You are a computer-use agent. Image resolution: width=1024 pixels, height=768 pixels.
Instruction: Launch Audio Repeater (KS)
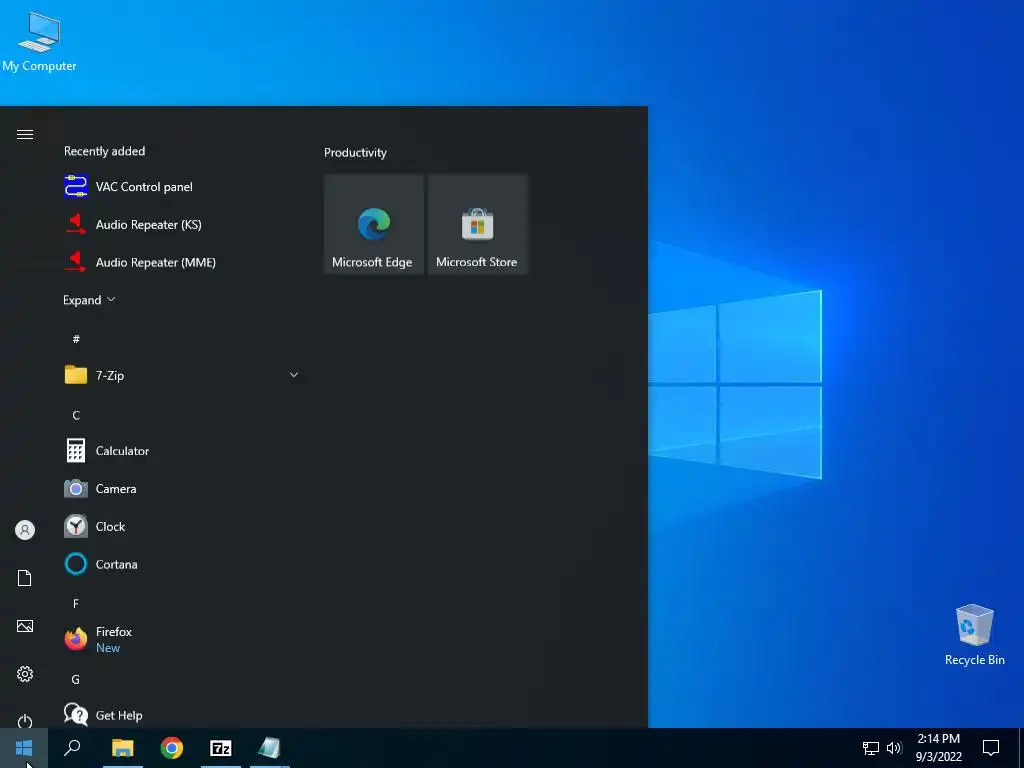(x=182, y=225)
